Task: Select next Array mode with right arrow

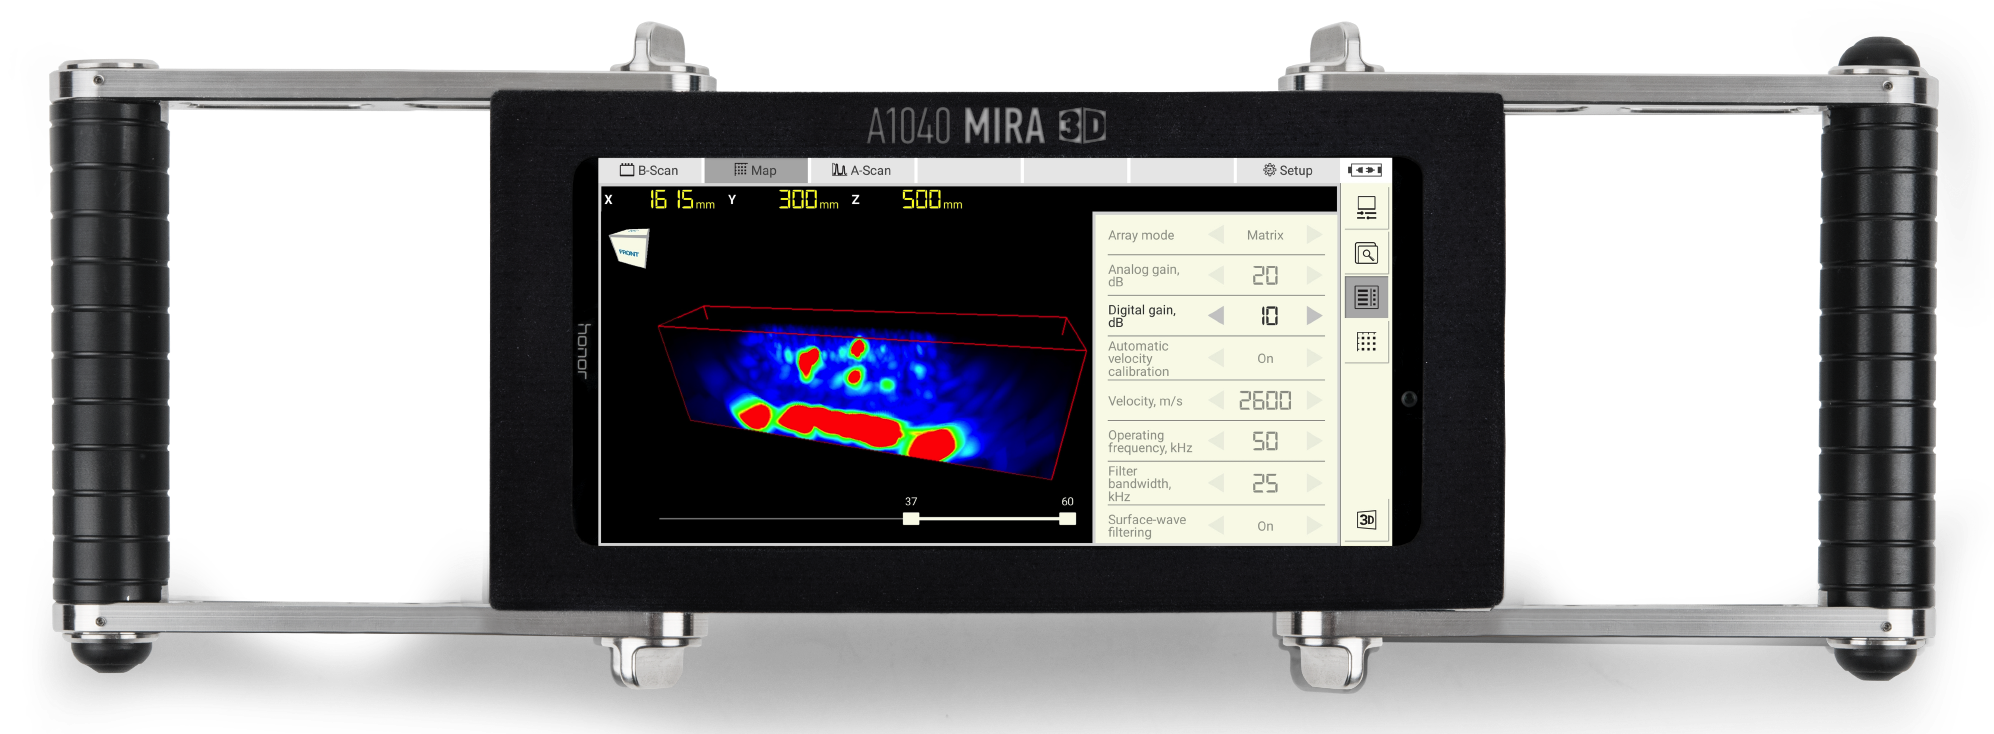Action: coord(1314,235)
